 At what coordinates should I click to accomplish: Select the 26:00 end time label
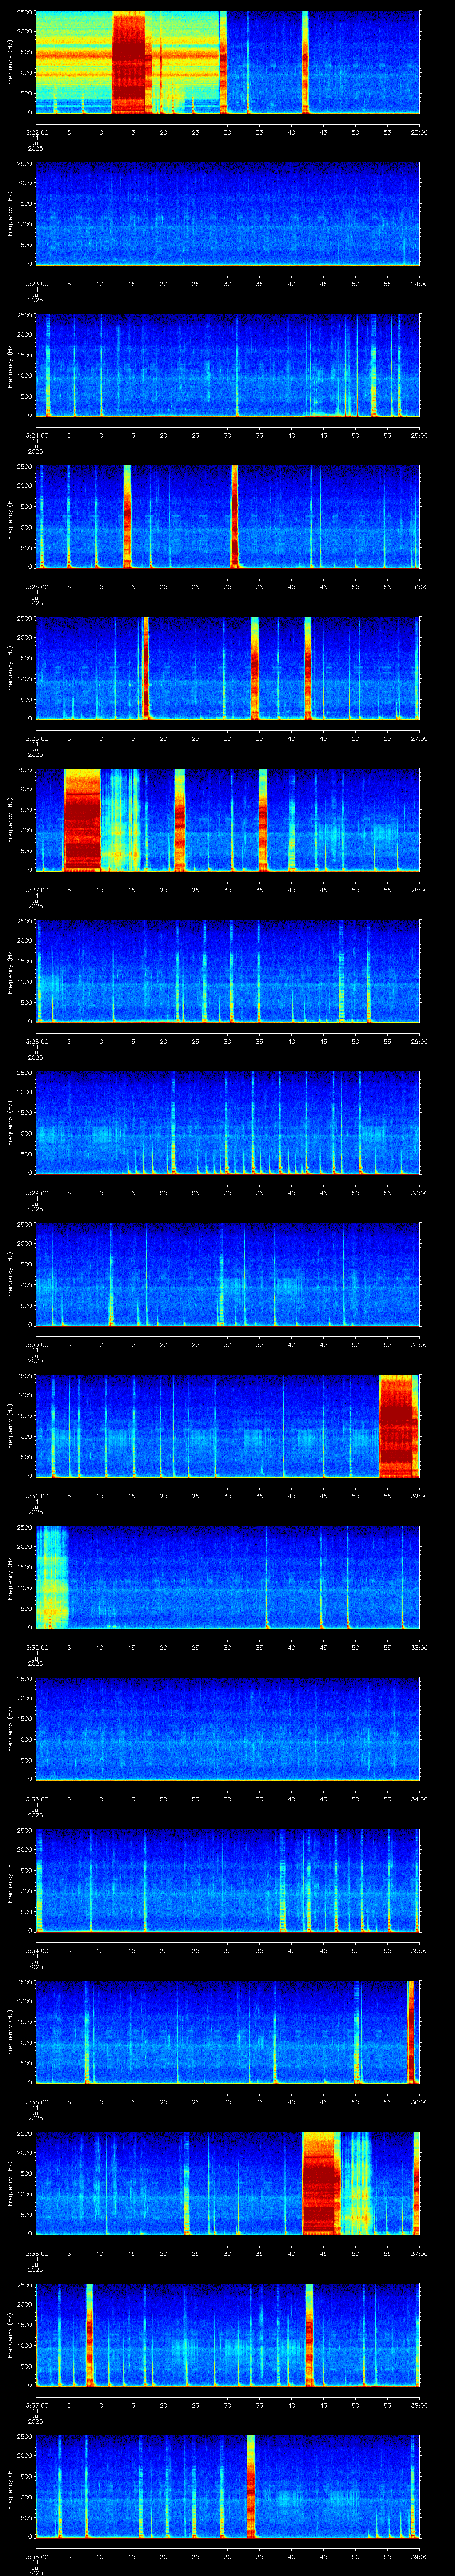pyautogui.click(x=418, y=587)
